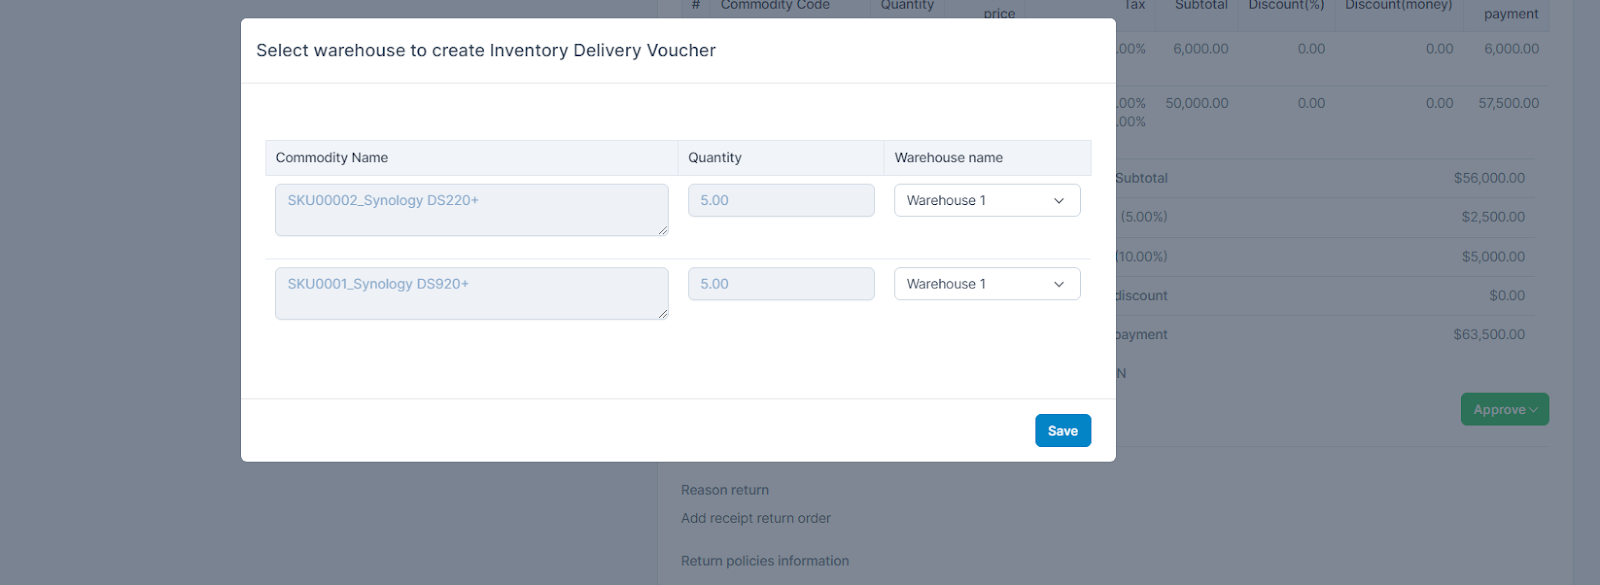
Task: Click the $63,500.00 total payment amount
Action: pos(1489,335)
